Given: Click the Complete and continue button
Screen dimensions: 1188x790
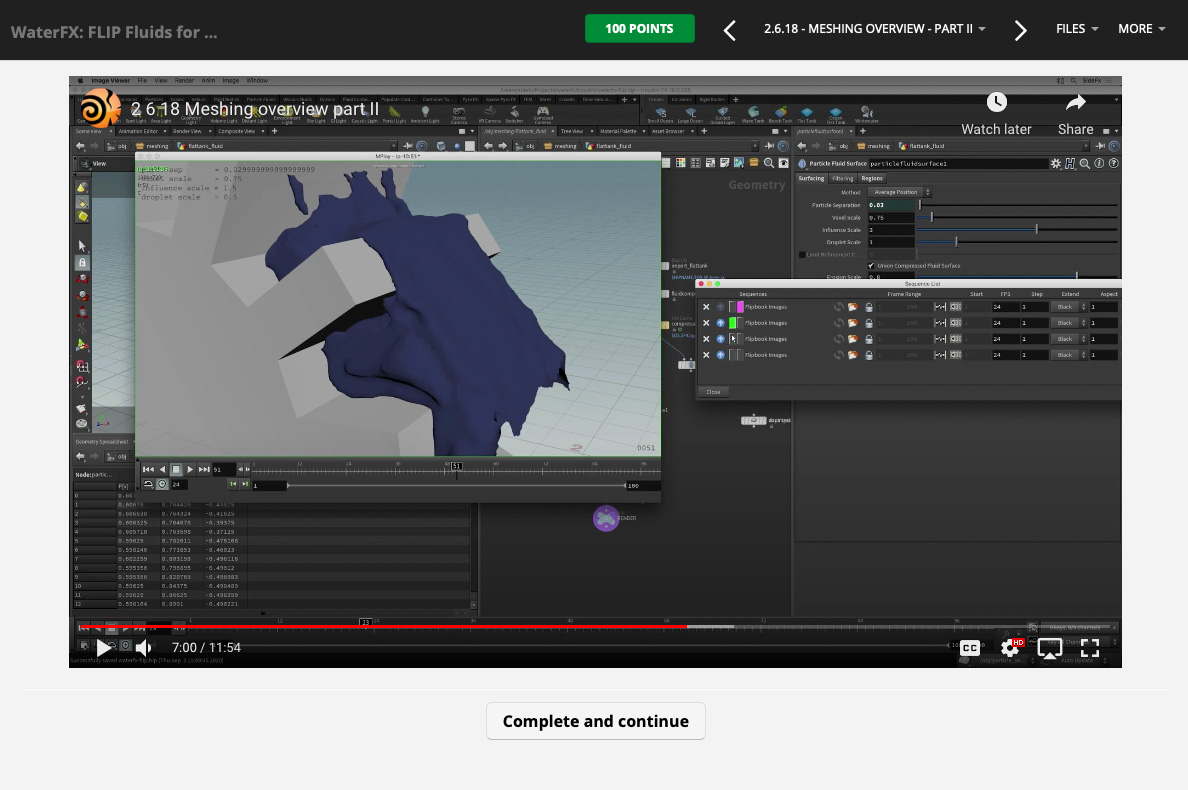Looking at the screenshot, I should 596,721.
